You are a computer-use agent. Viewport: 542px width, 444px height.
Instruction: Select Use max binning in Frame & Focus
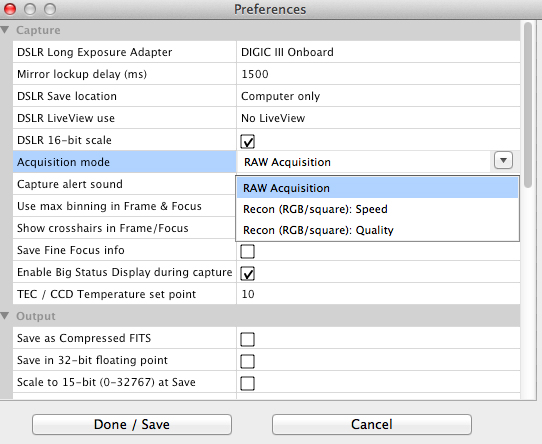click(109, 206)
